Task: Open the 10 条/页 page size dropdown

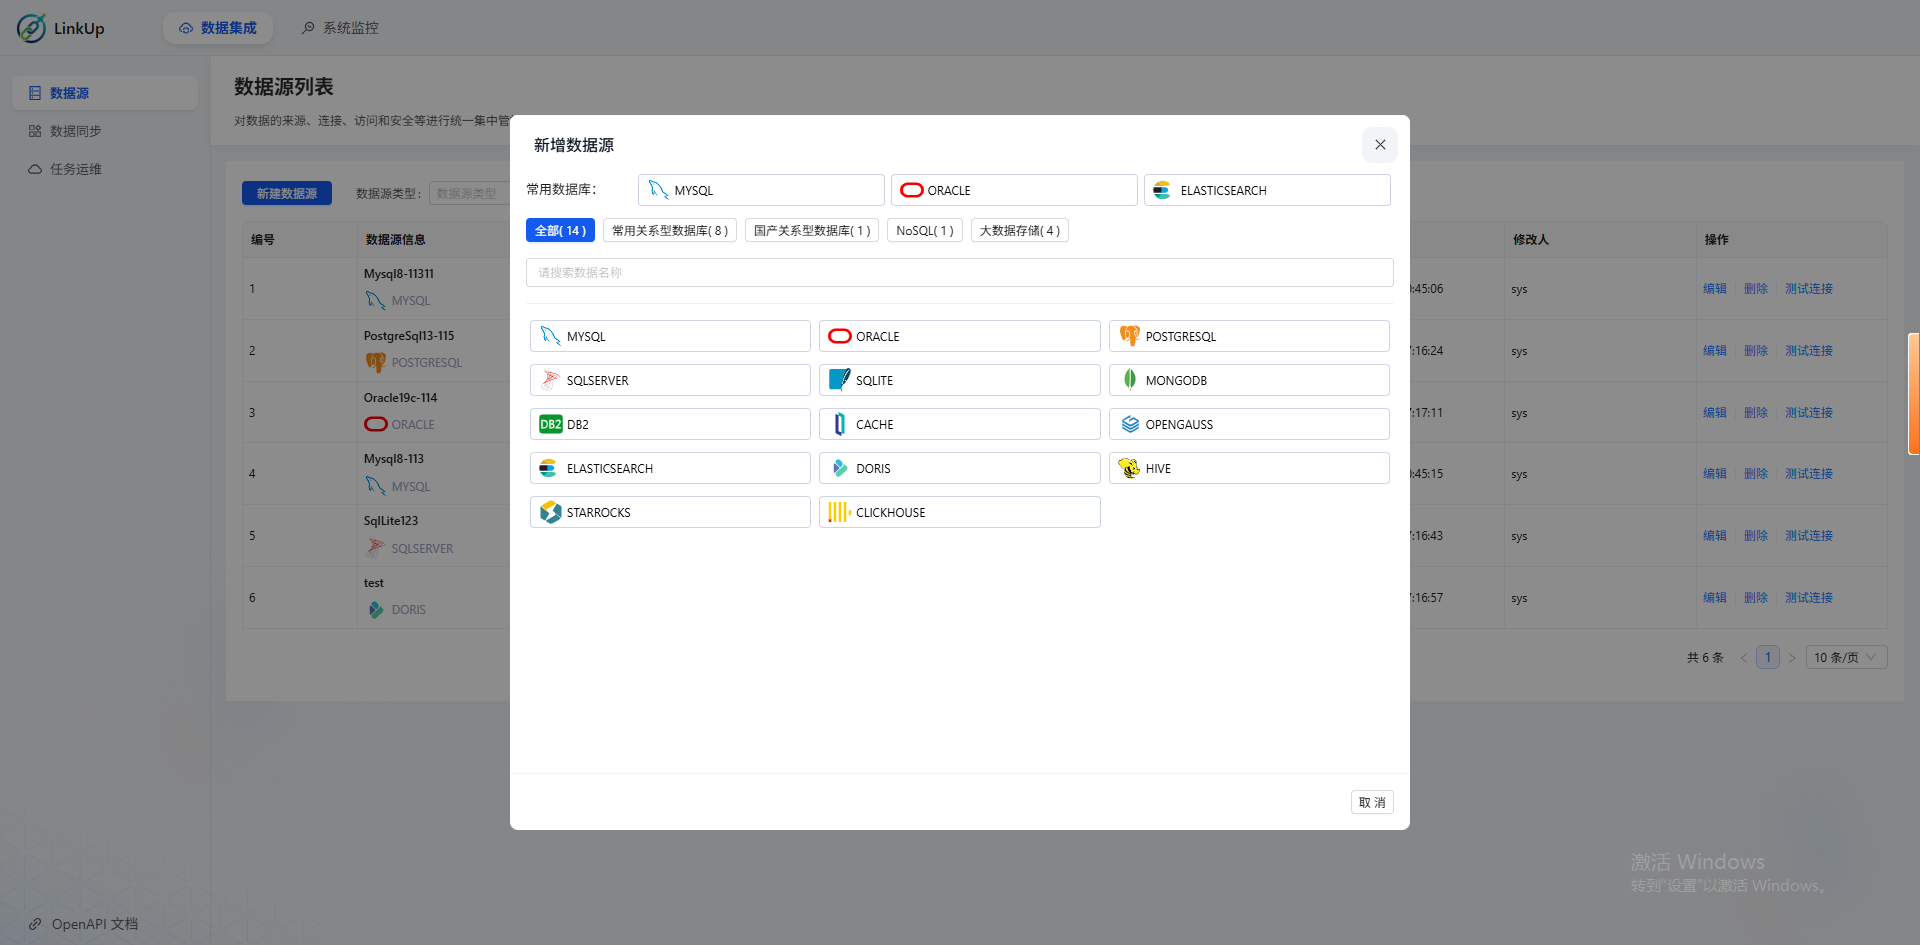Action: [1845, 657]
